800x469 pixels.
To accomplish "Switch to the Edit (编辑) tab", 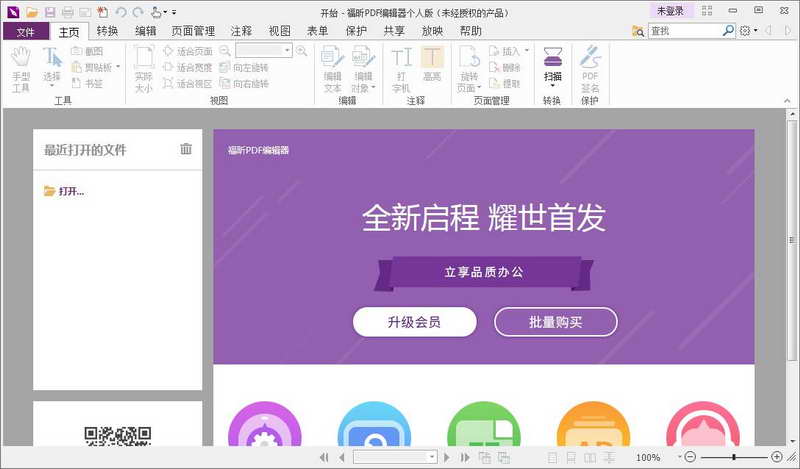I will point(145,31).
